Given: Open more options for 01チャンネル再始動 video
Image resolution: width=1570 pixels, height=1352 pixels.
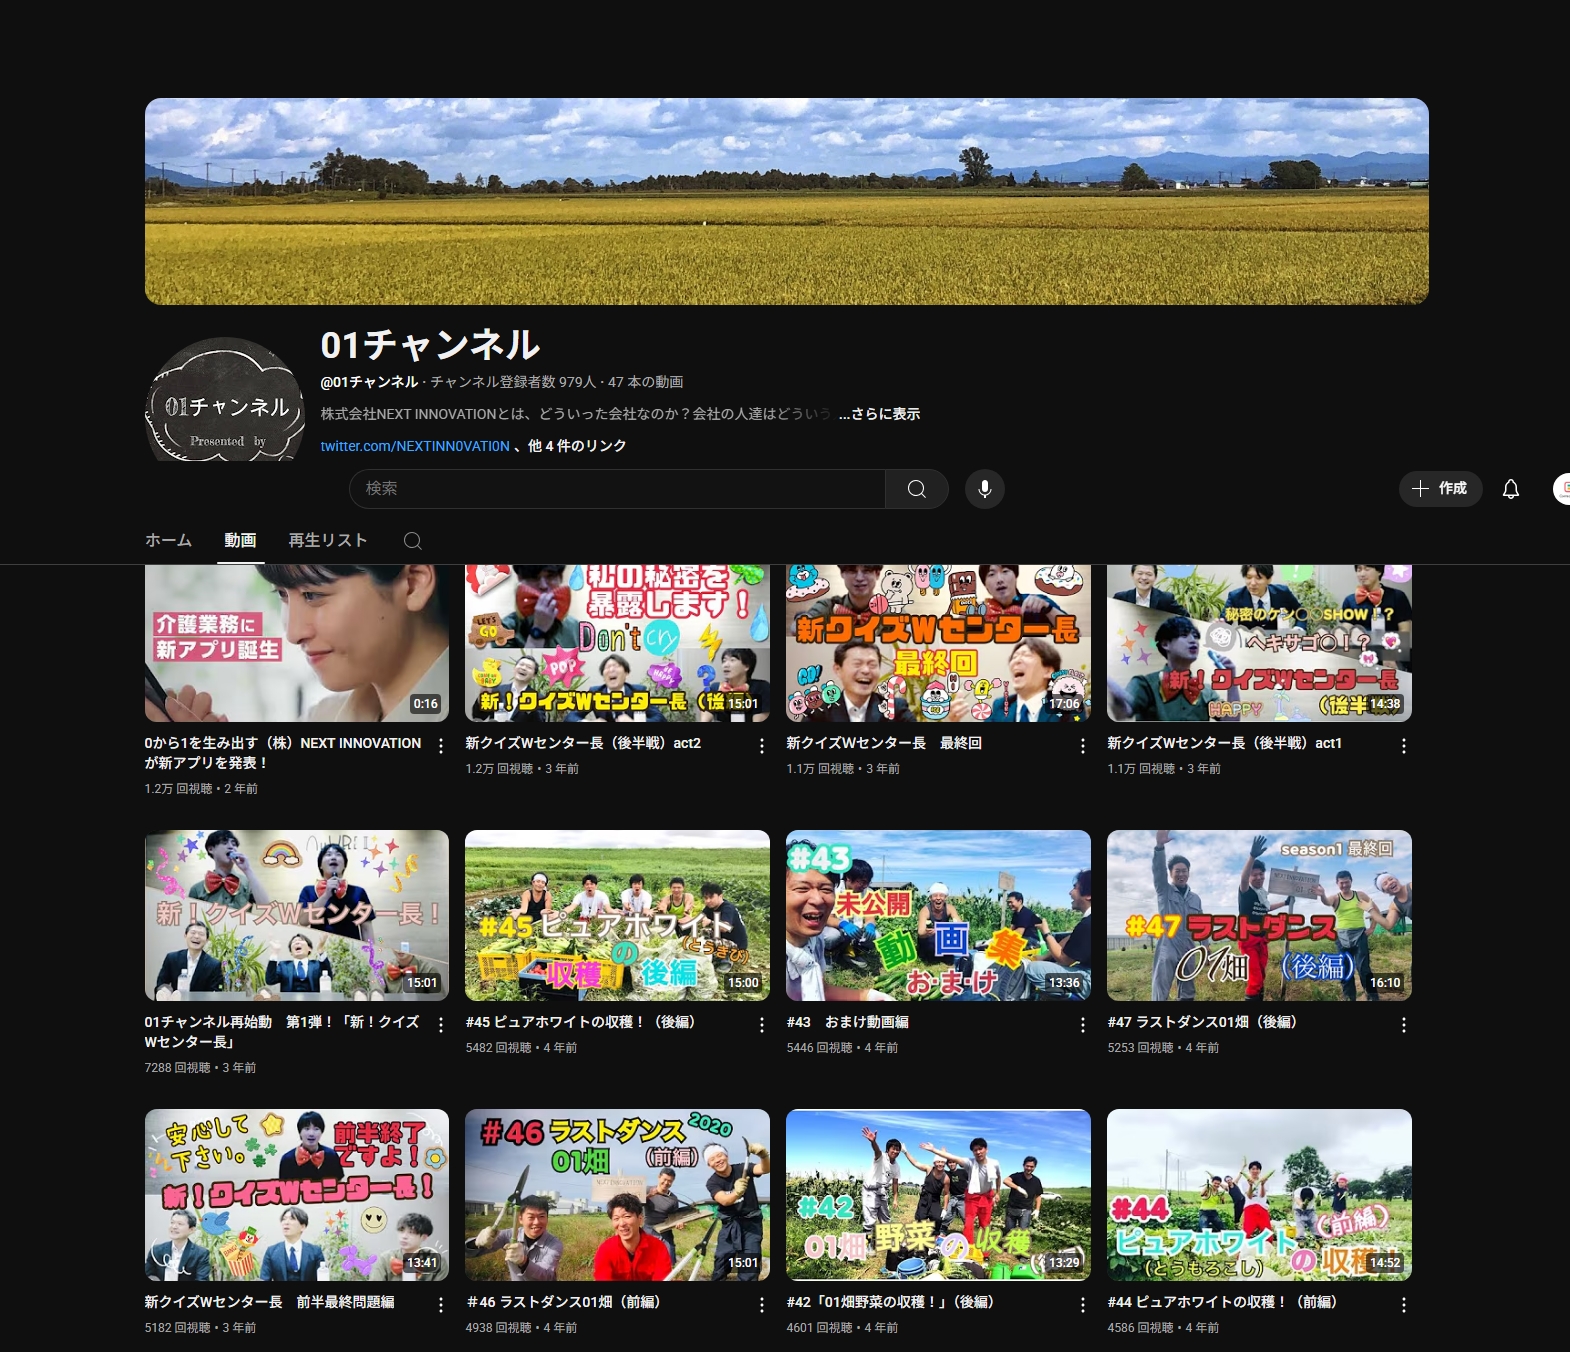Looking at the screenshot, I should click(441, 1025).
